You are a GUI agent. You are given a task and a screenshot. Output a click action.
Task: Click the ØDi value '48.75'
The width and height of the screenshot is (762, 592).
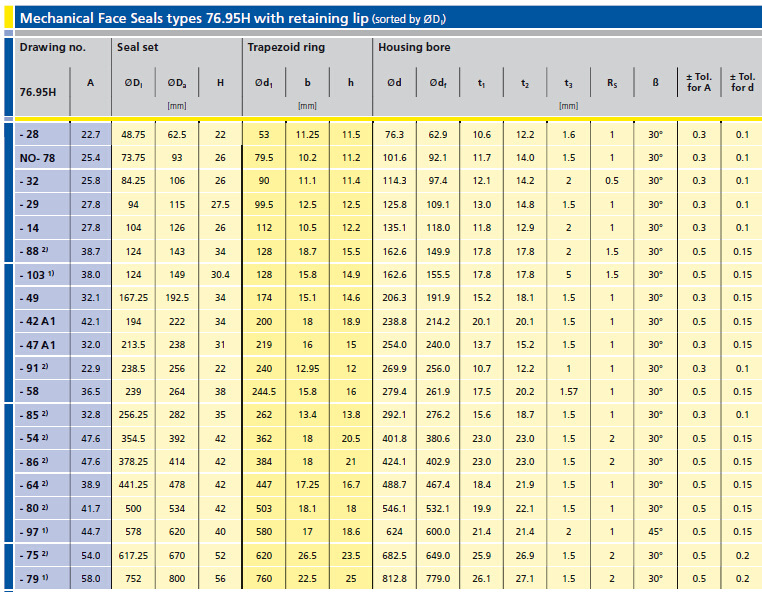click(x=133, y=135)
